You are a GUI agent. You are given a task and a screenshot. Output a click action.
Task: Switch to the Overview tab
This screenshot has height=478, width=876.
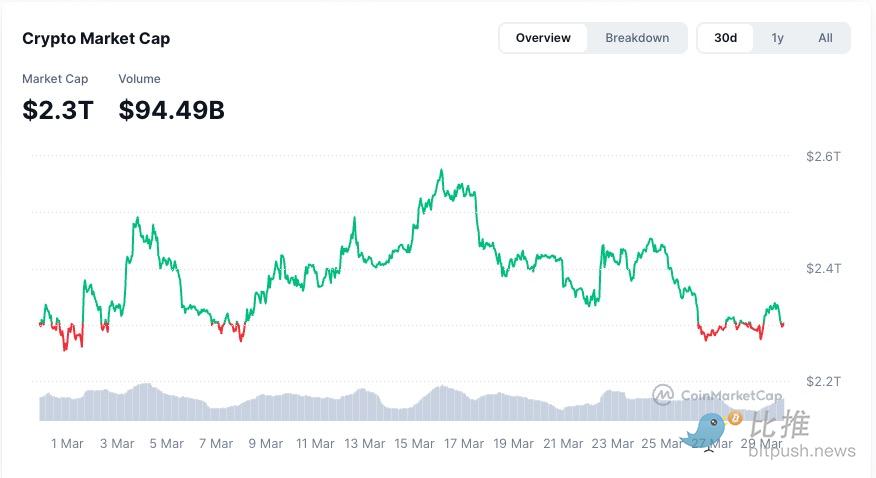tap(543, 38)
